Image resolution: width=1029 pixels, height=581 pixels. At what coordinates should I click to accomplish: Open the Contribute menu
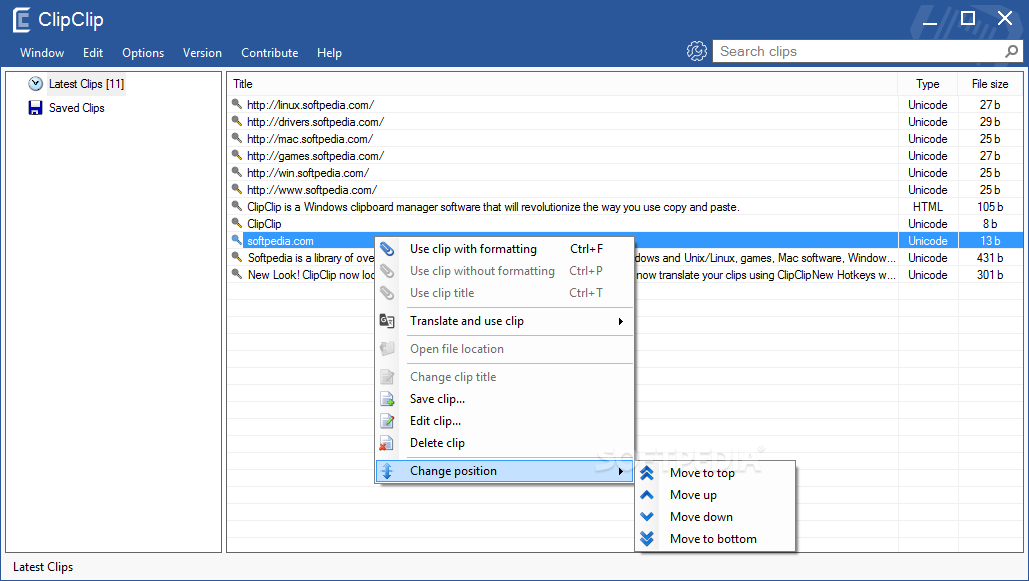(270, 53)
